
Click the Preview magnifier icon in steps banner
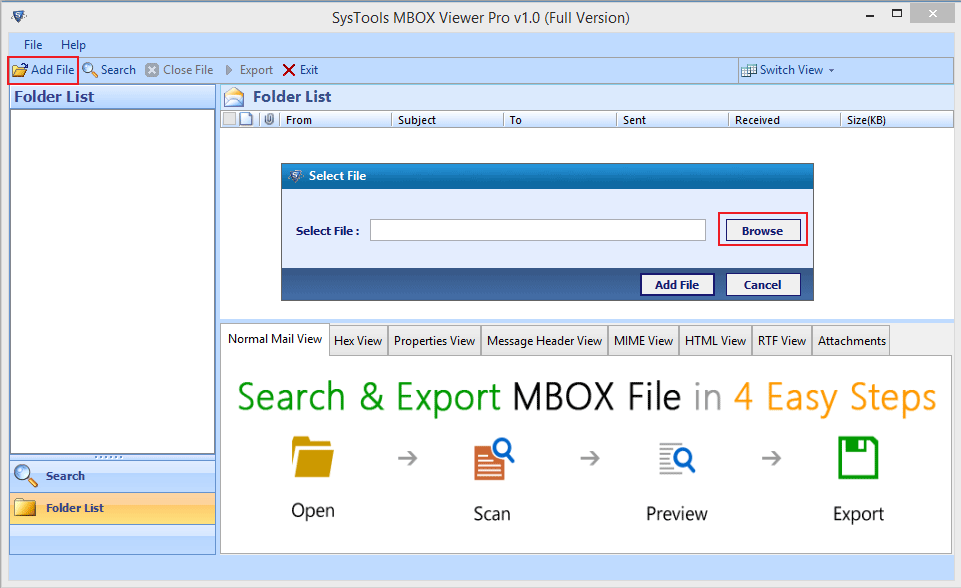pos(677,458)
